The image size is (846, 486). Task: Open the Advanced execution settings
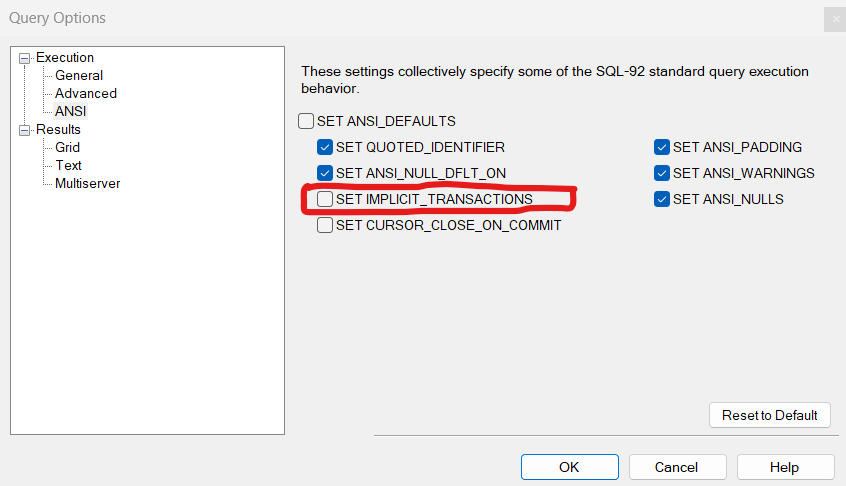point(86,93)
